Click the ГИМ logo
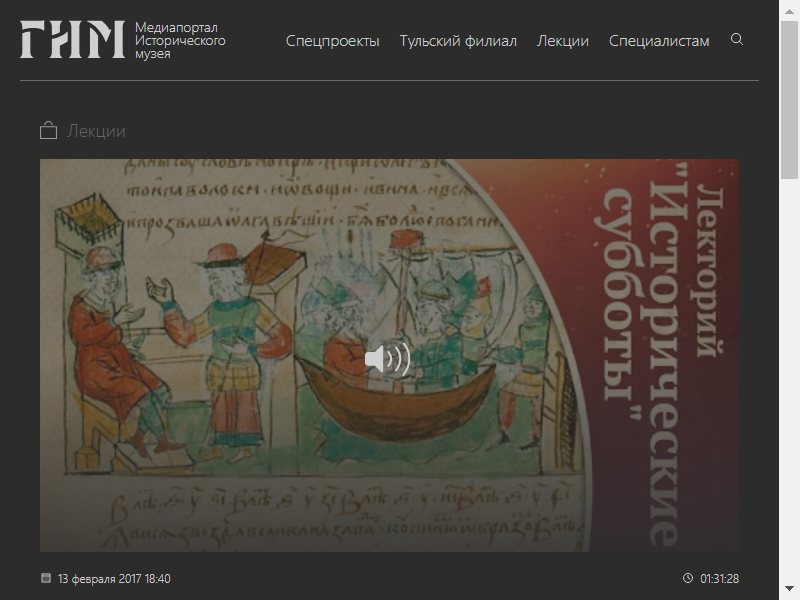This screenshot has height=600, width=800. pos(72,39)
